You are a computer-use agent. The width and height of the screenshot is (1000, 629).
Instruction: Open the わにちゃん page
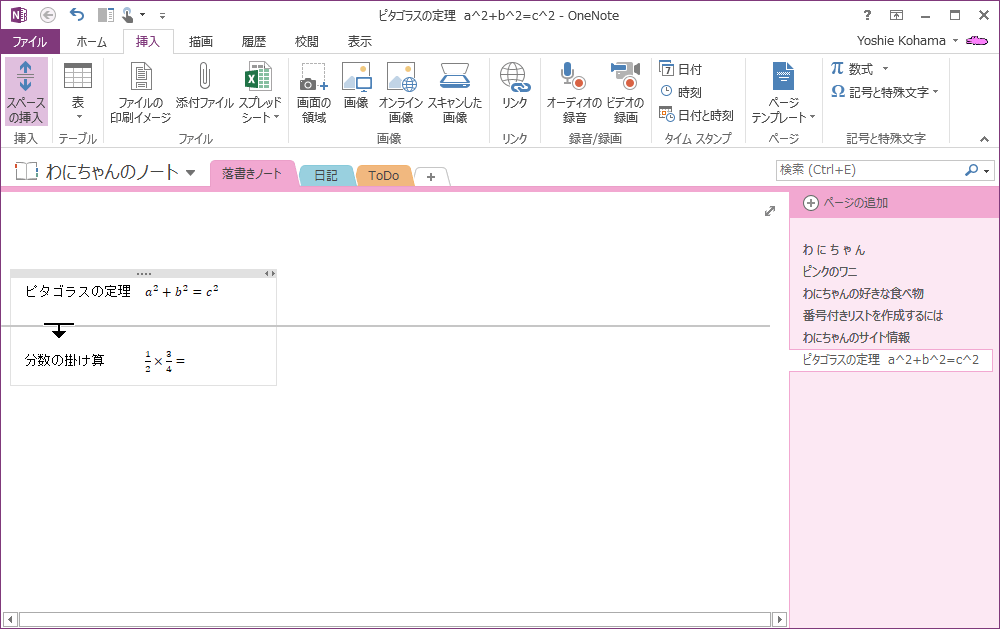click(834, 249)
